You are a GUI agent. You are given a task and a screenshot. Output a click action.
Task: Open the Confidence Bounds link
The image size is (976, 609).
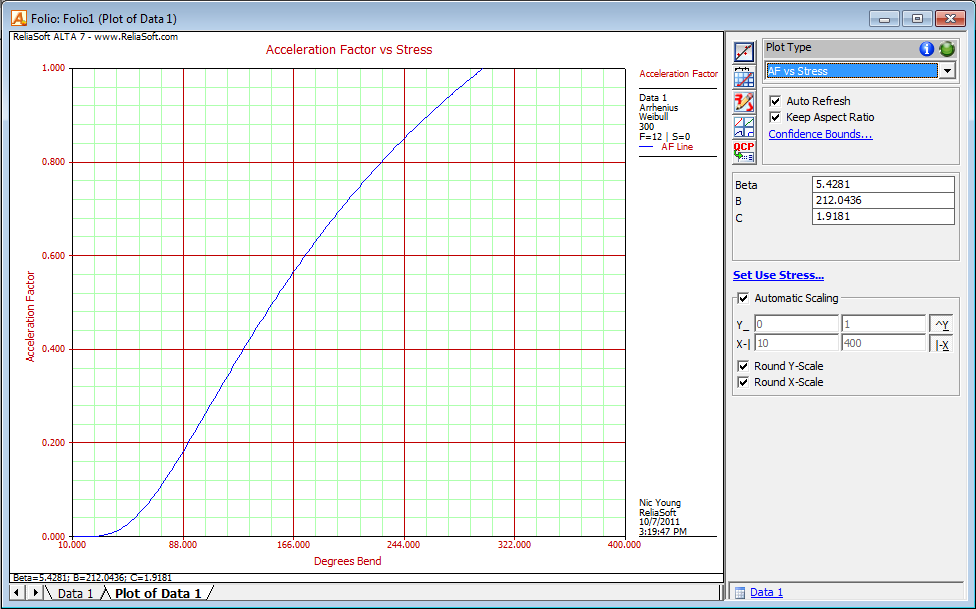coord(820,134)
